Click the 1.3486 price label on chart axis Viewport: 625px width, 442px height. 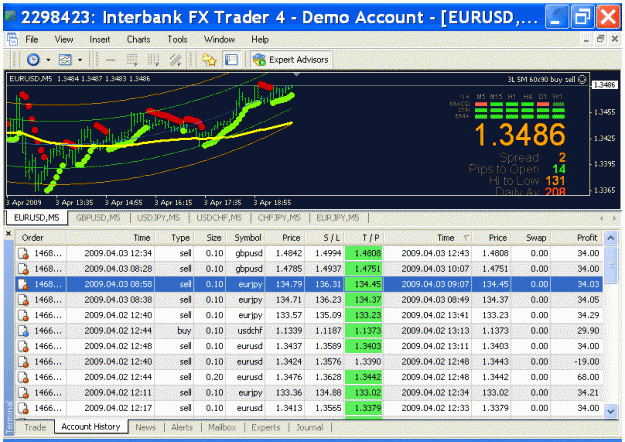pyautogui.click(x=605, y=85)
